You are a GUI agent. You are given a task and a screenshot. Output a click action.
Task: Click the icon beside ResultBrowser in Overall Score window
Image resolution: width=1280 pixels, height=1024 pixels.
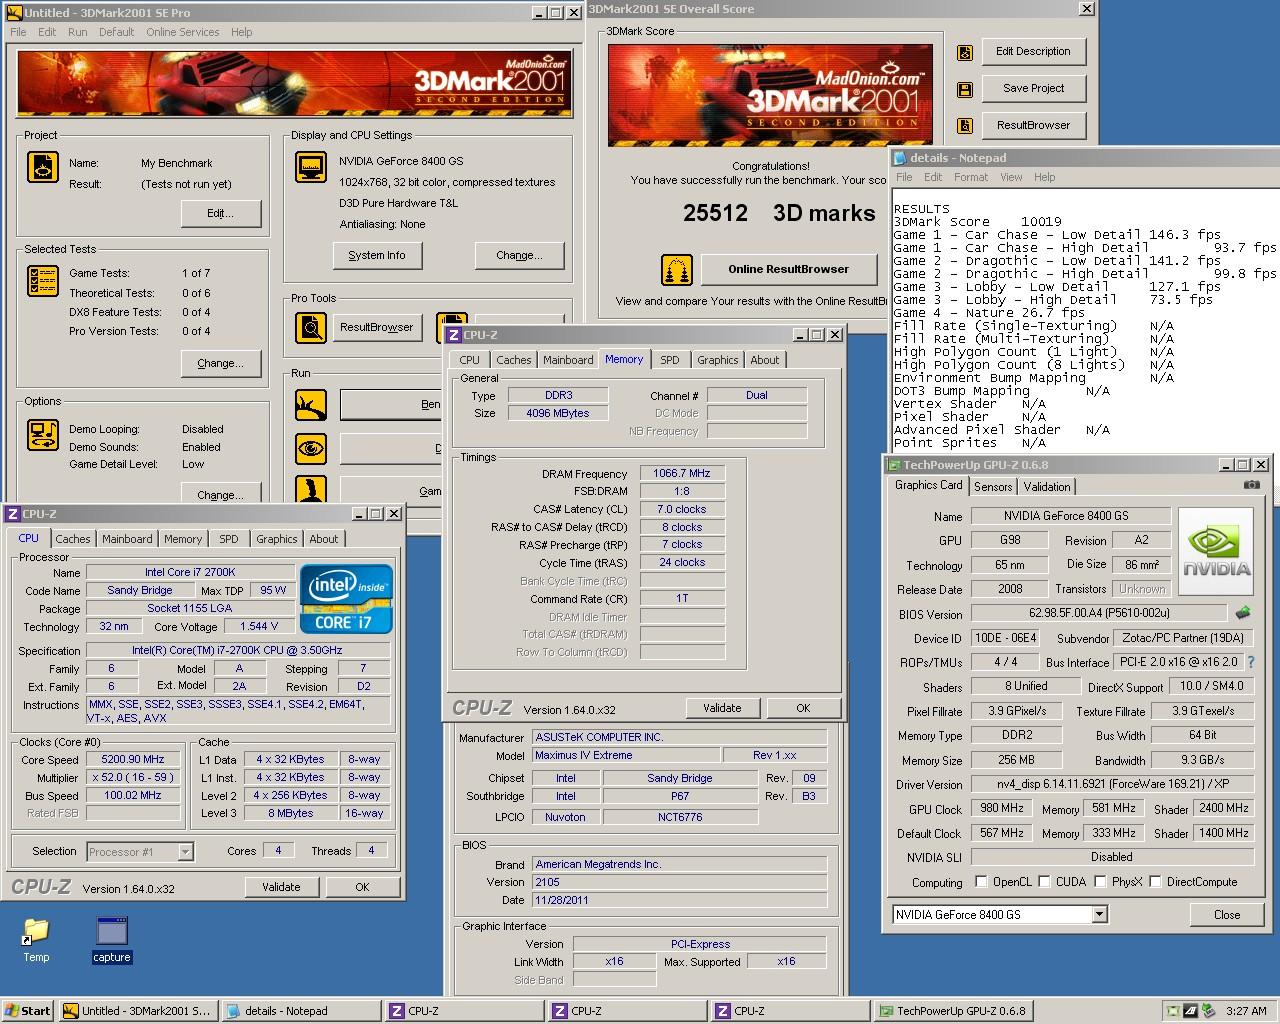pyautogui.click(x=965, y=126)
